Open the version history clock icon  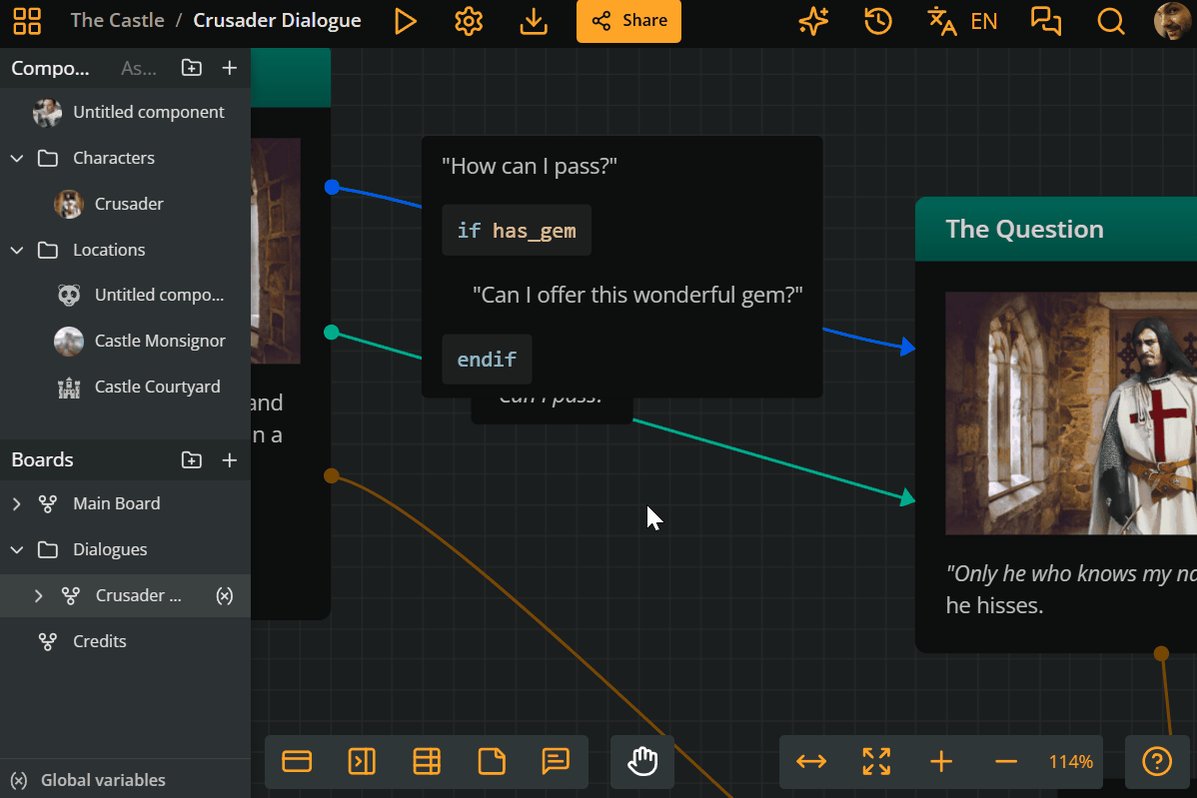878,21
